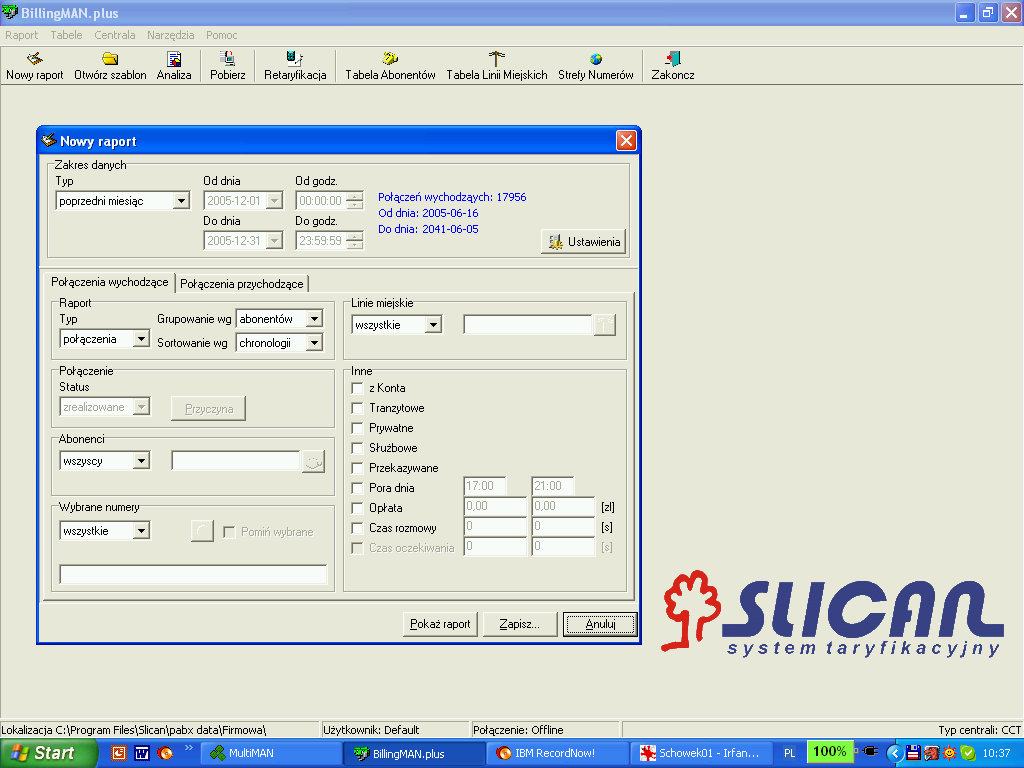The height and width of the screenshot is (768, 1024).
Task: Open the Otwórz szablon folder icon
Action: click(x=110, y=66)
